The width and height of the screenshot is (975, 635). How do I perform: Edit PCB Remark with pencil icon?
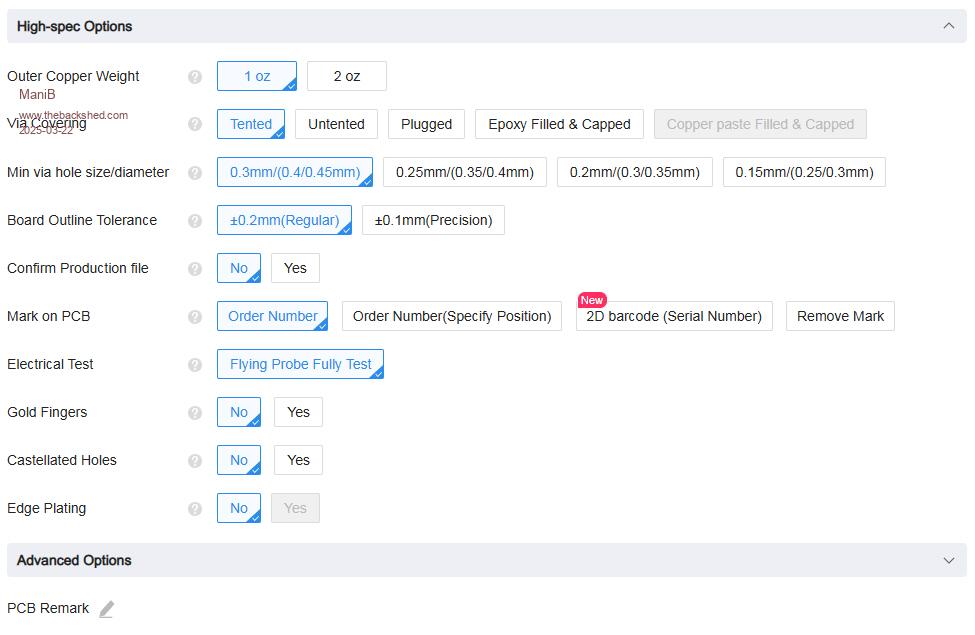tap(106, 609)
